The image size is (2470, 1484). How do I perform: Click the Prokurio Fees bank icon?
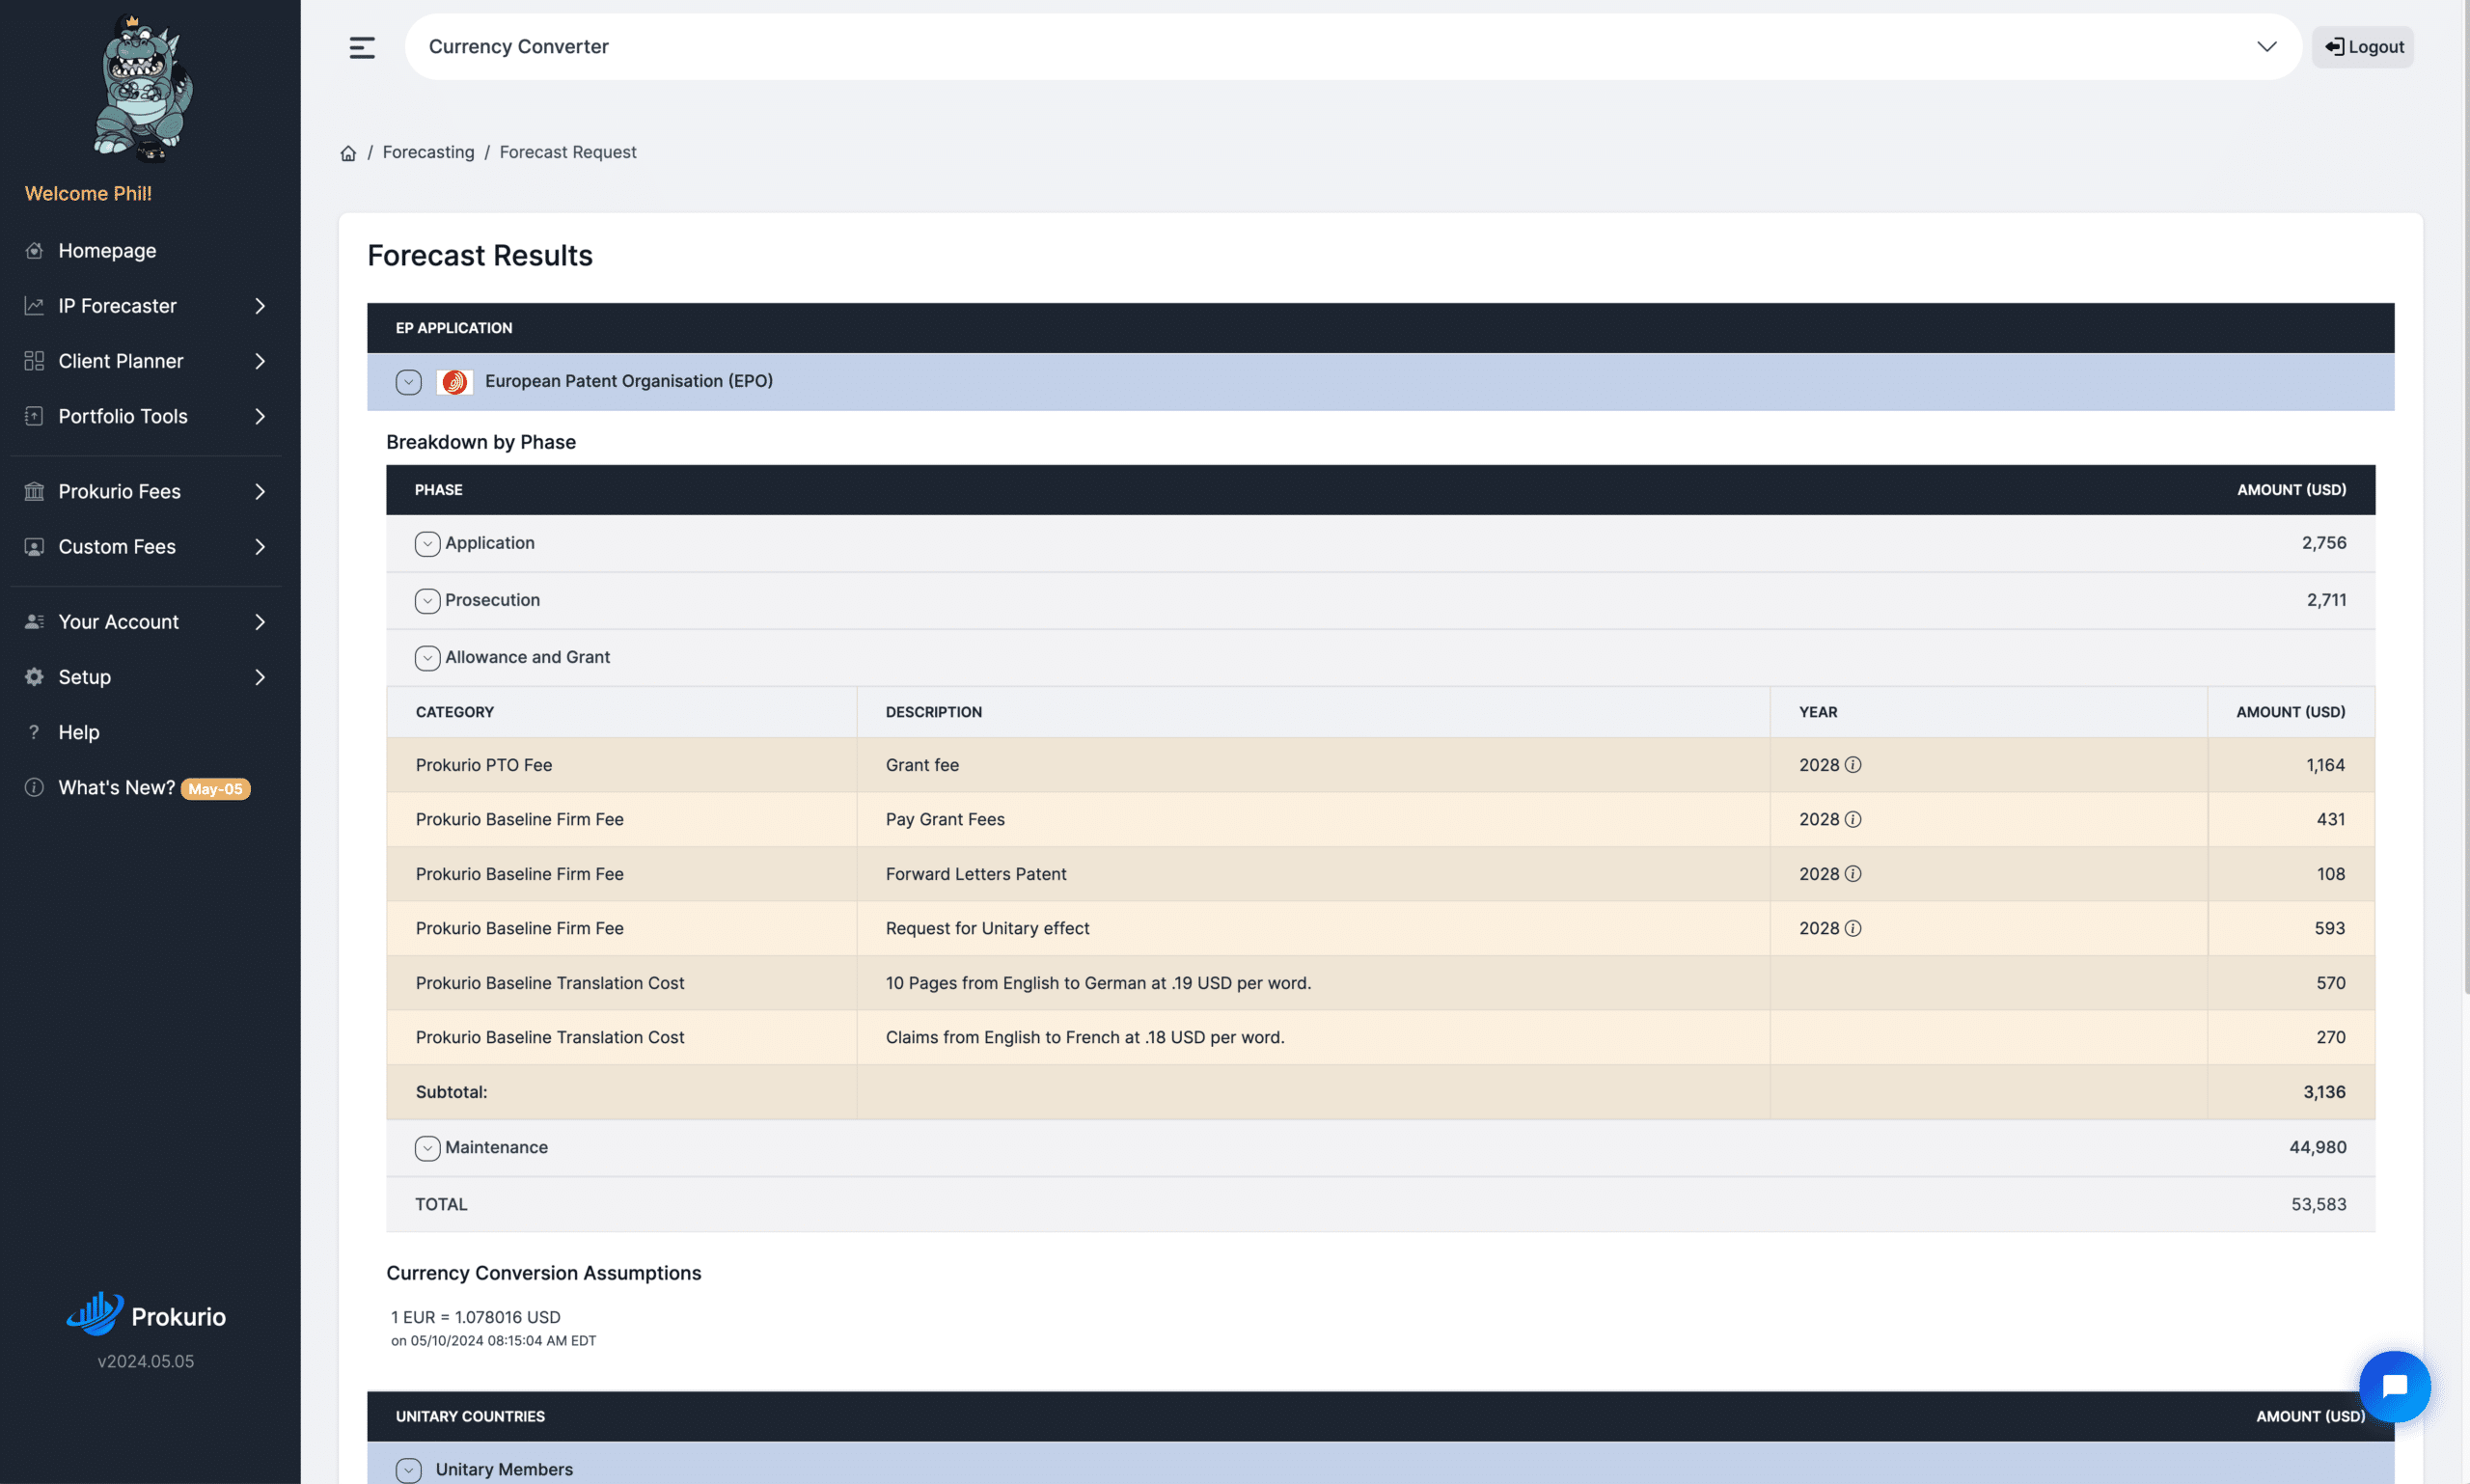34,491
